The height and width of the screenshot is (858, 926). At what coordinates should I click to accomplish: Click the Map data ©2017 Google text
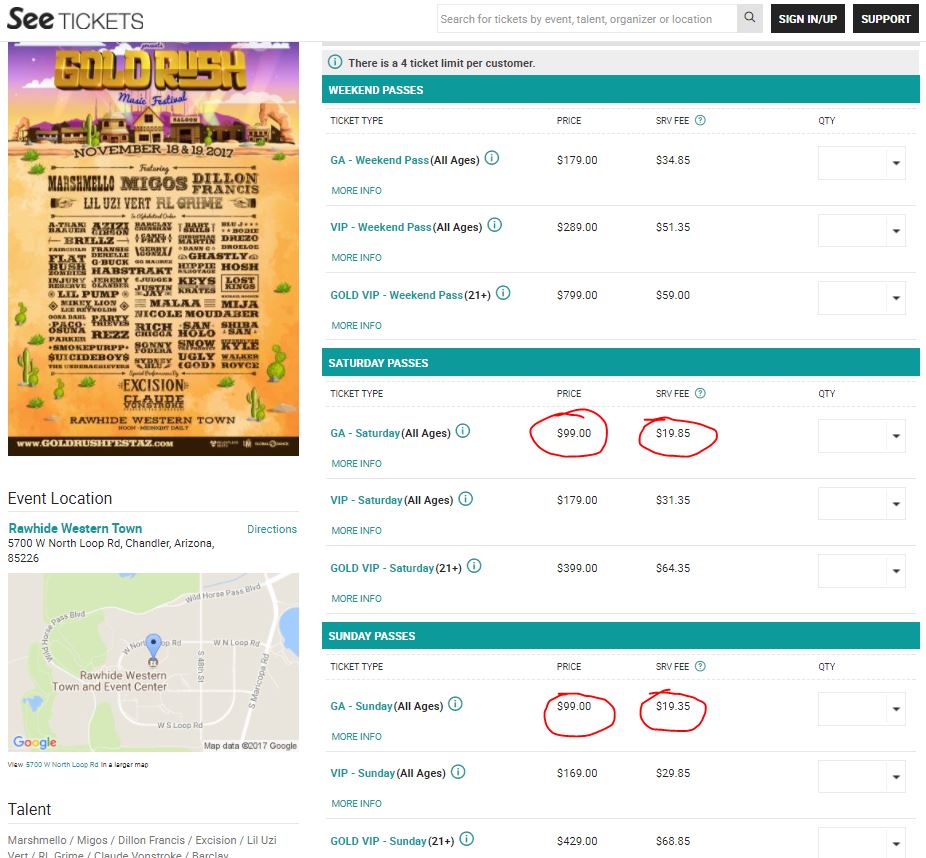tap(250, 746)
